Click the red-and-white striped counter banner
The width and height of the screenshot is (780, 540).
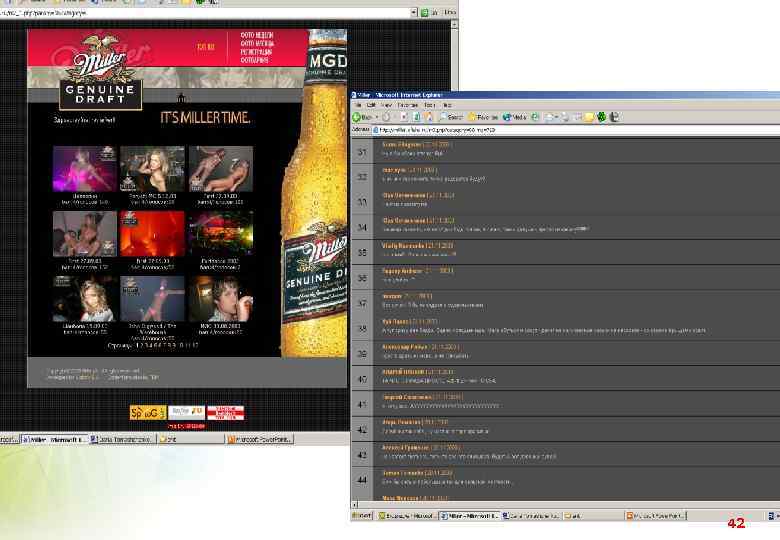[225, 413]
